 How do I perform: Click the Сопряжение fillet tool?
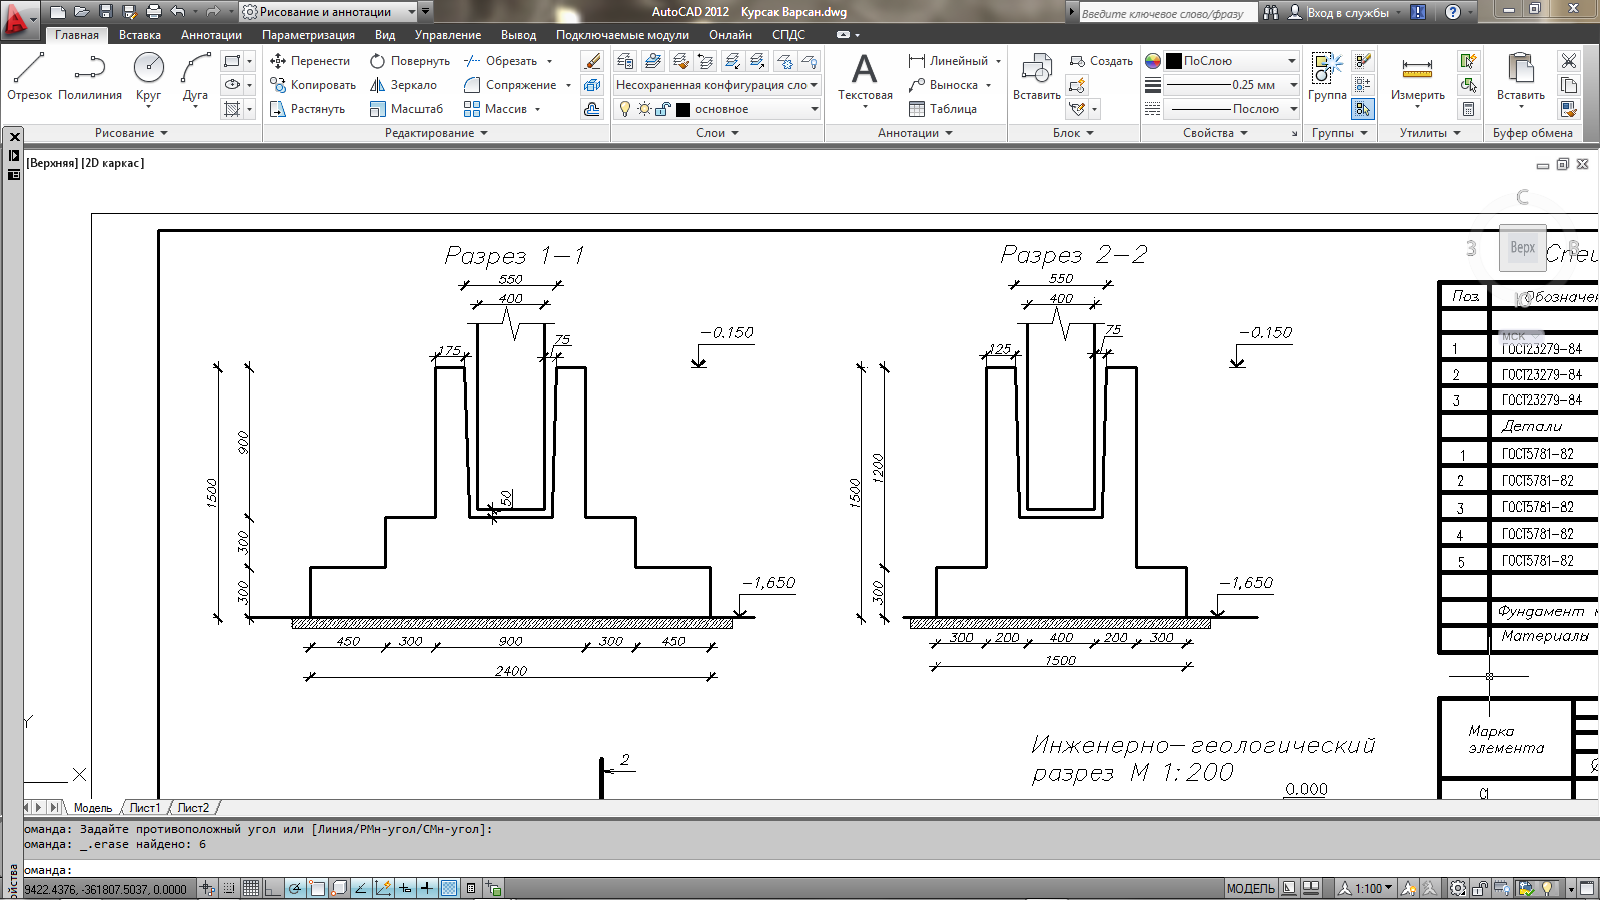click(510, 85)
